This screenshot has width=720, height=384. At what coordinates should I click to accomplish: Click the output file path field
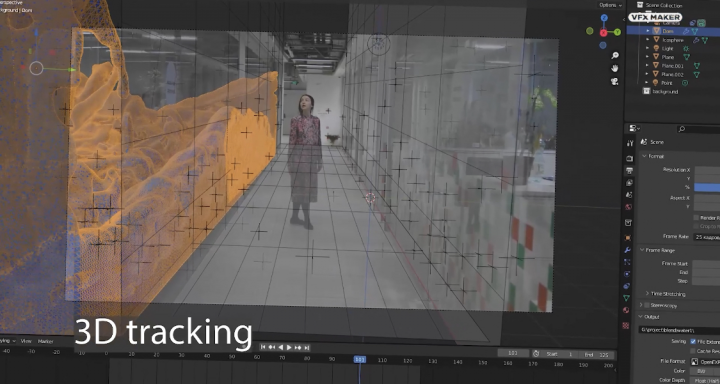point(679,329)
